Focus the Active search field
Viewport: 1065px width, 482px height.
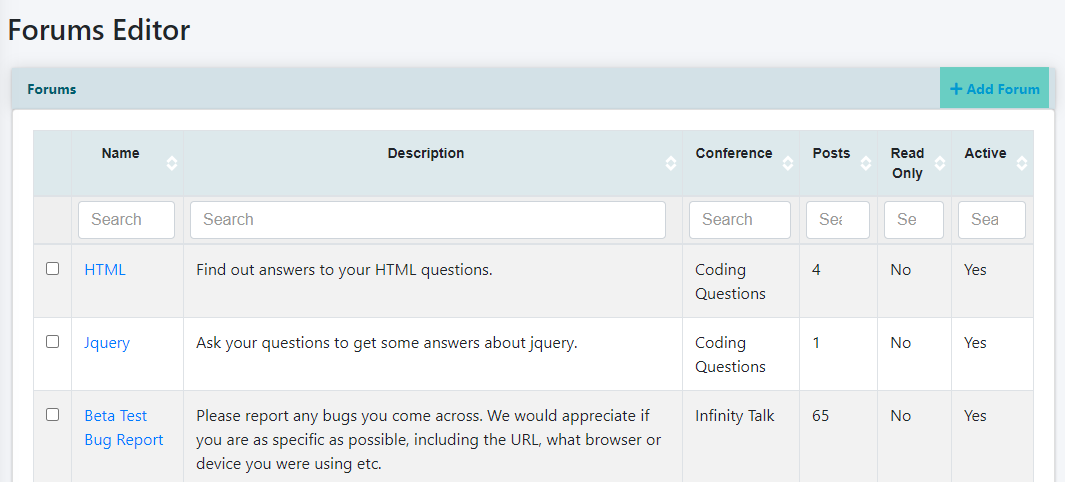click(991, 220)
